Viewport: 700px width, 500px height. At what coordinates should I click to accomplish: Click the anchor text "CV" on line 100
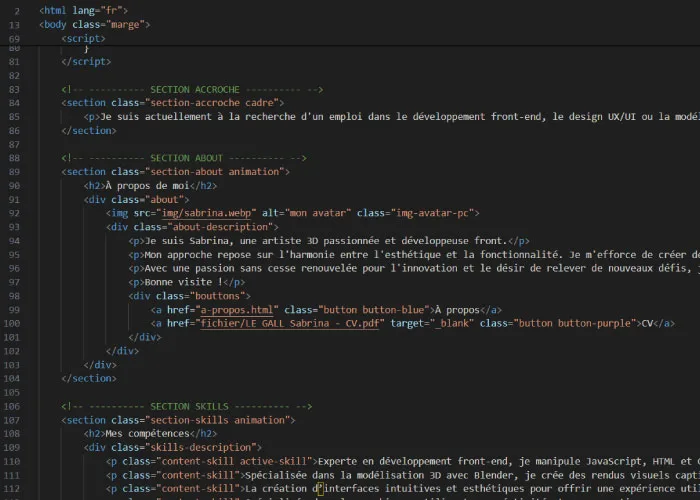pos(647,323)
